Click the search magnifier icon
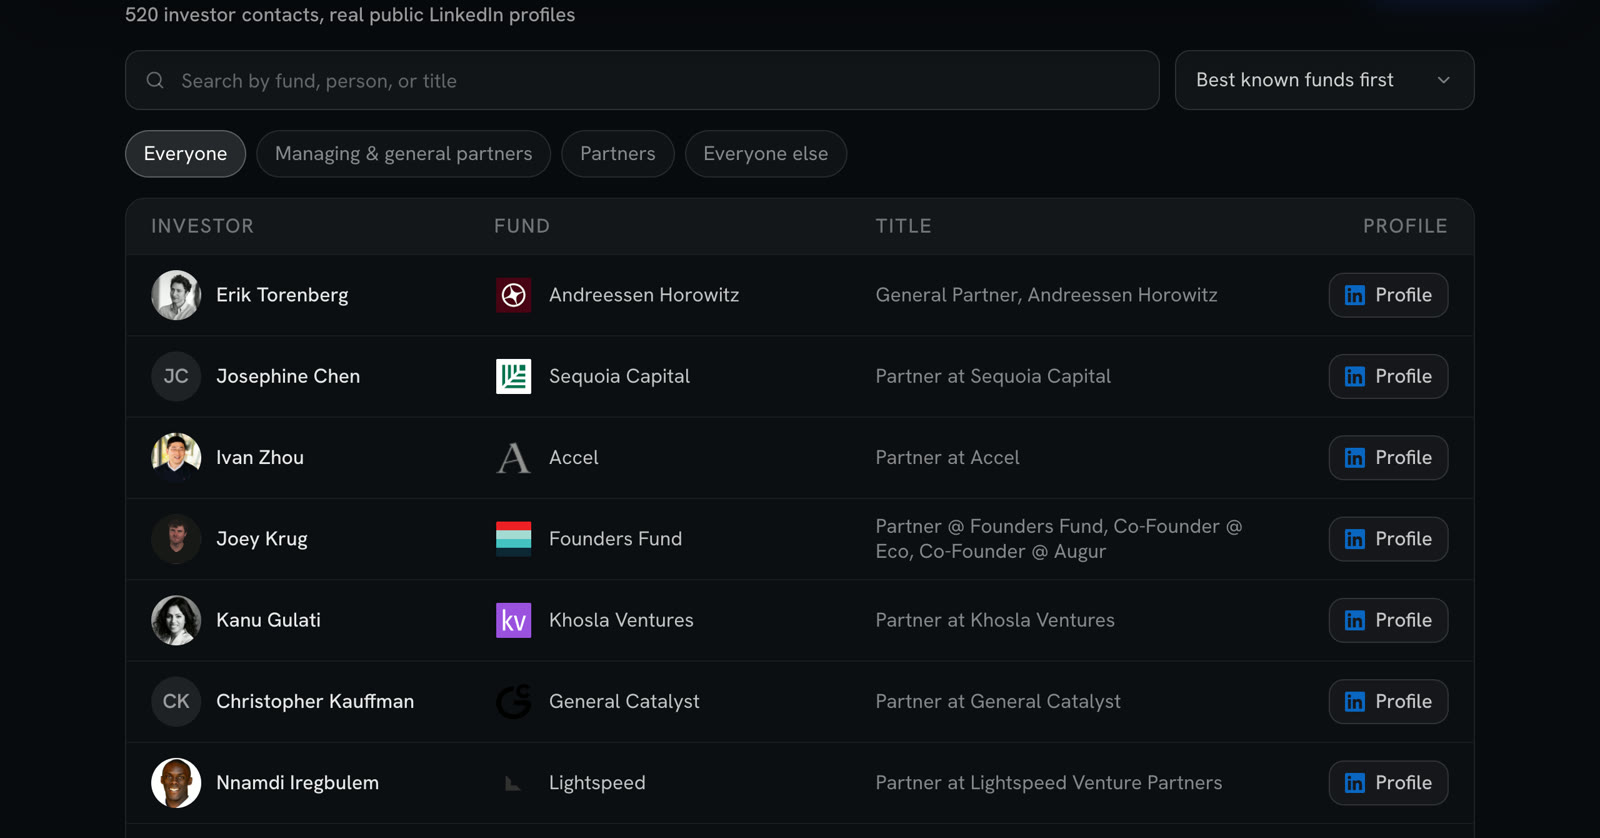The width and height of the screenshot is (1600, 838). tap(155, 80)
